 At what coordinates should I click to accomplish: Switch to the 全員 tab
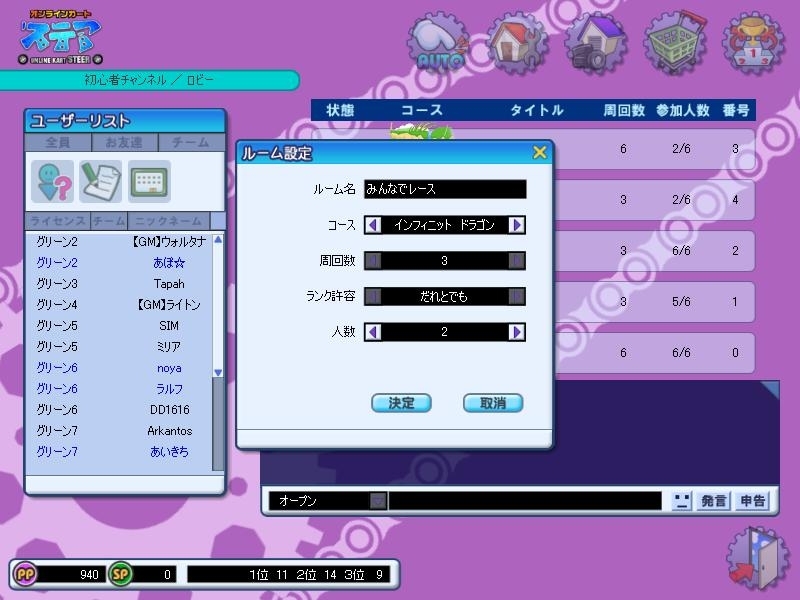pos(58,142)
